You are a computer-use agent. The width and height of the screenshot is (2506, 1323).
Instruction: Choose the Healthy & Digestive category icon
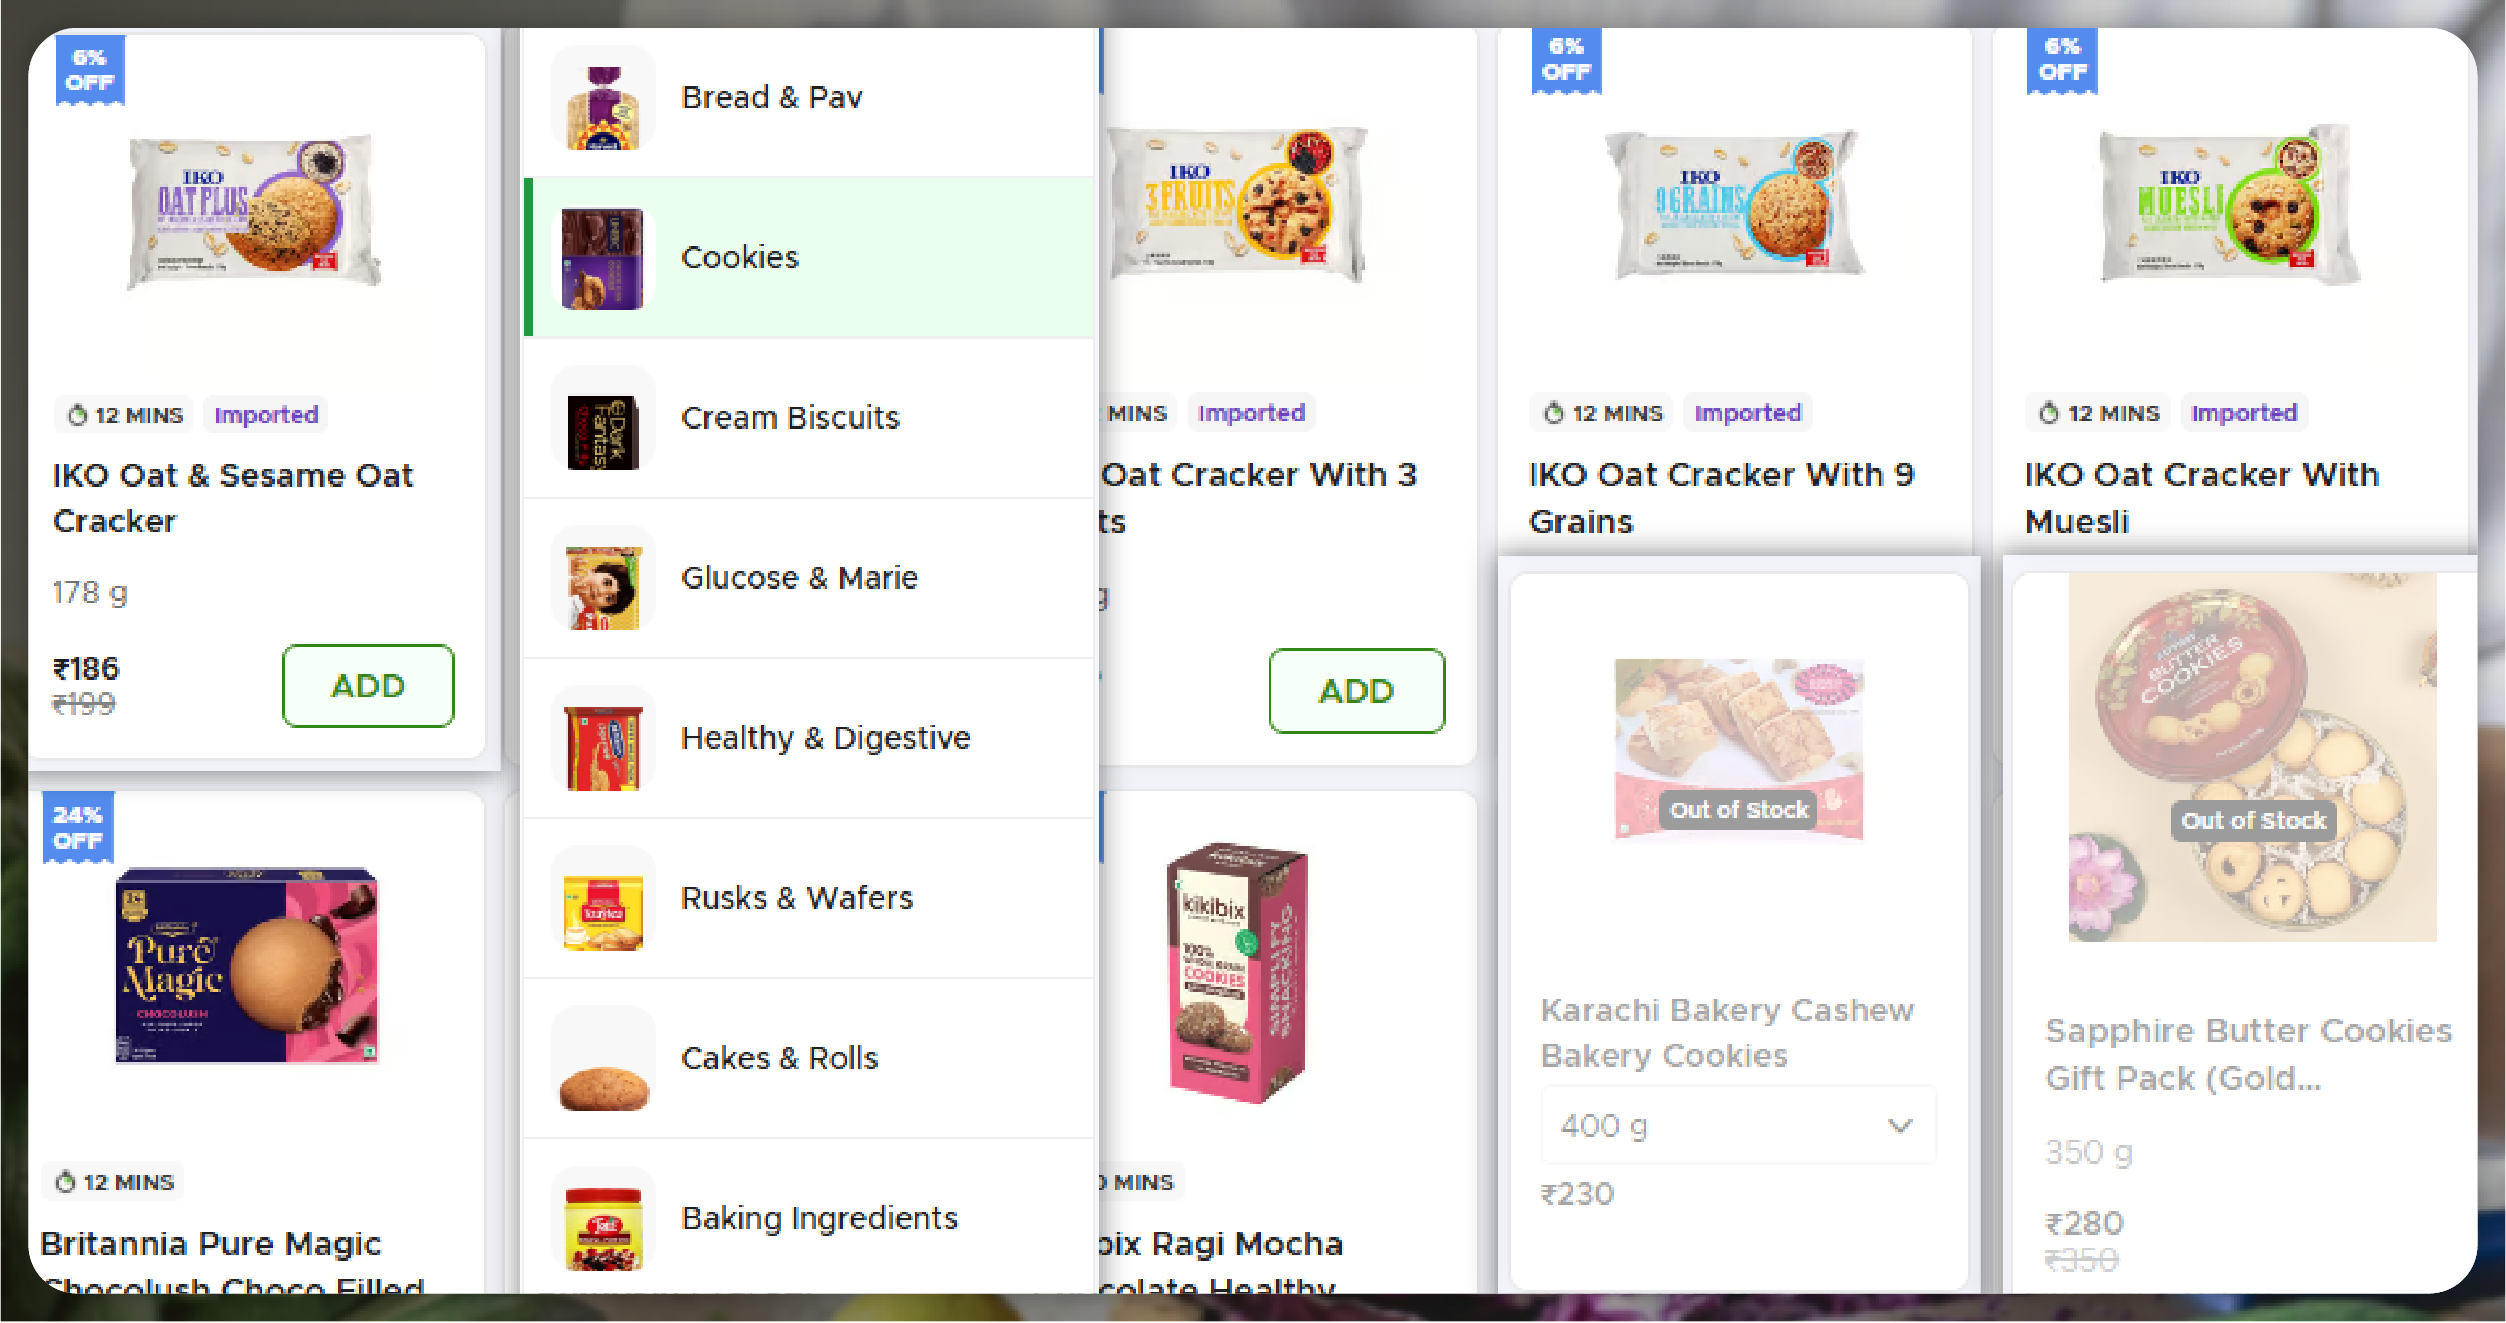(603, 739)
